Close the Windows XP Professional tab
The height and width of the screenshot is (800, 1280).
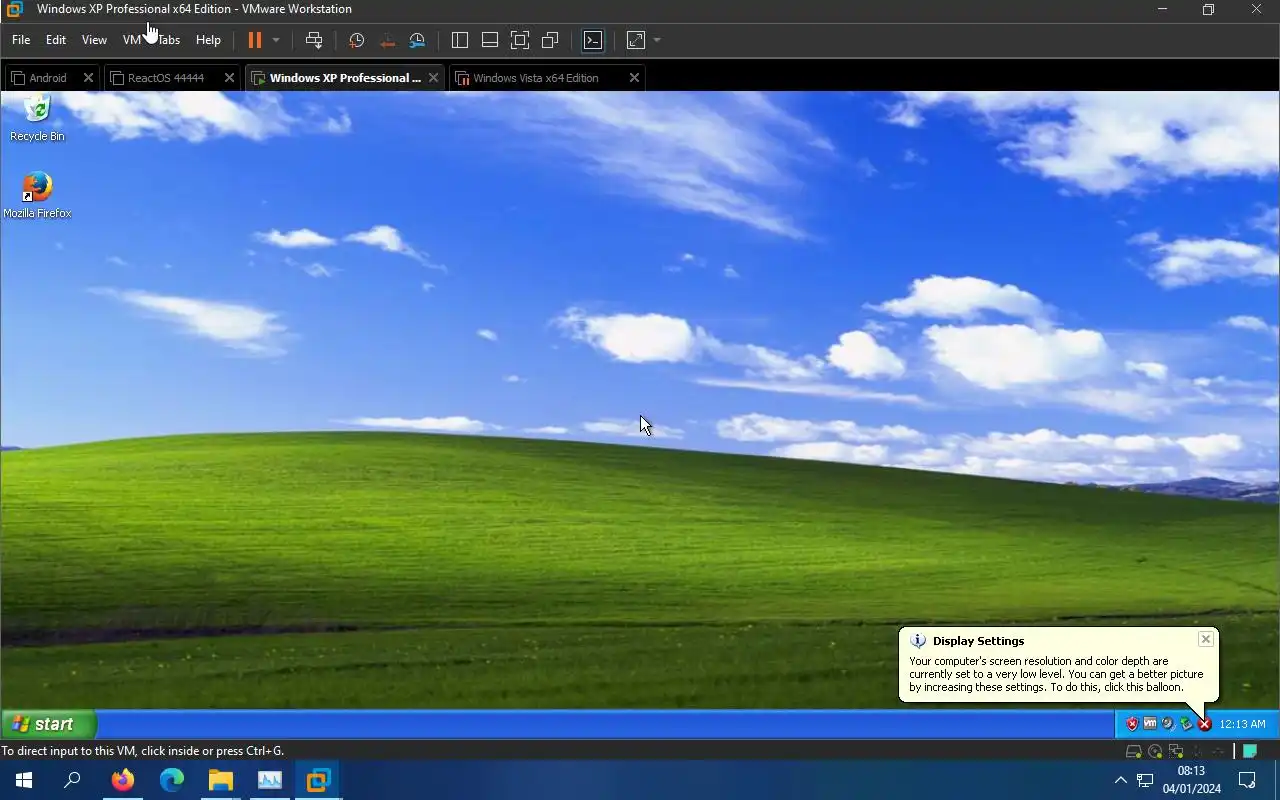(x=434, y=78)
